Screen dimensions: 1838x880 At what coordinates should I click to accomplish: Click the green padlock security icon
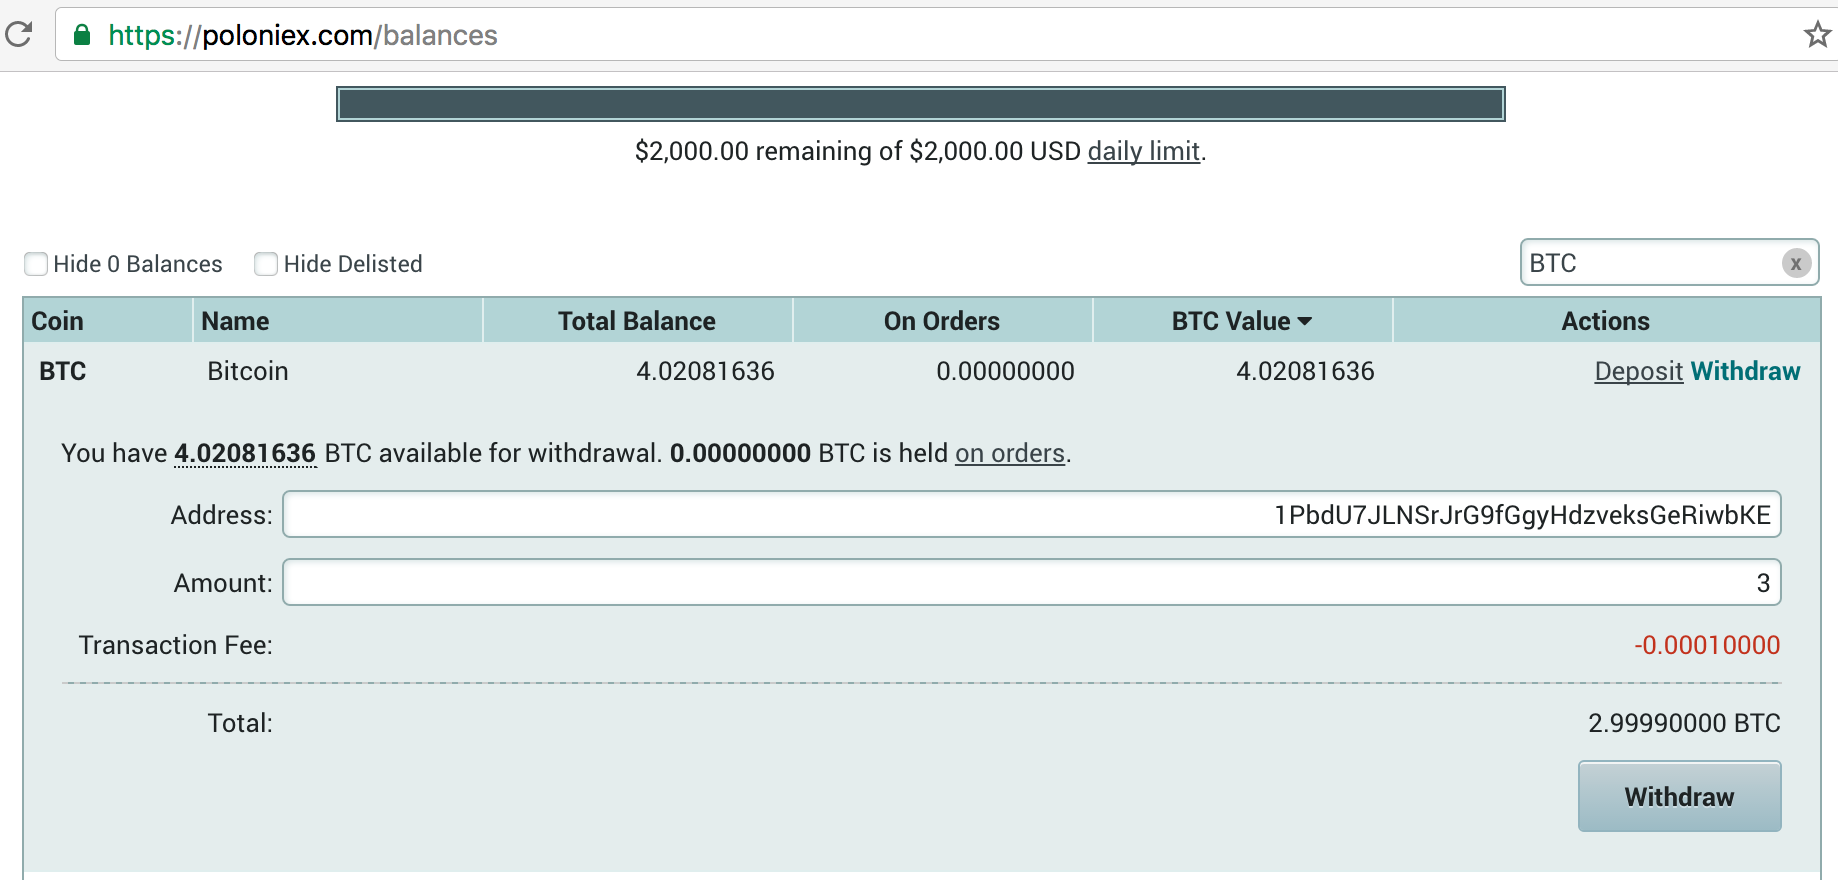83,35
